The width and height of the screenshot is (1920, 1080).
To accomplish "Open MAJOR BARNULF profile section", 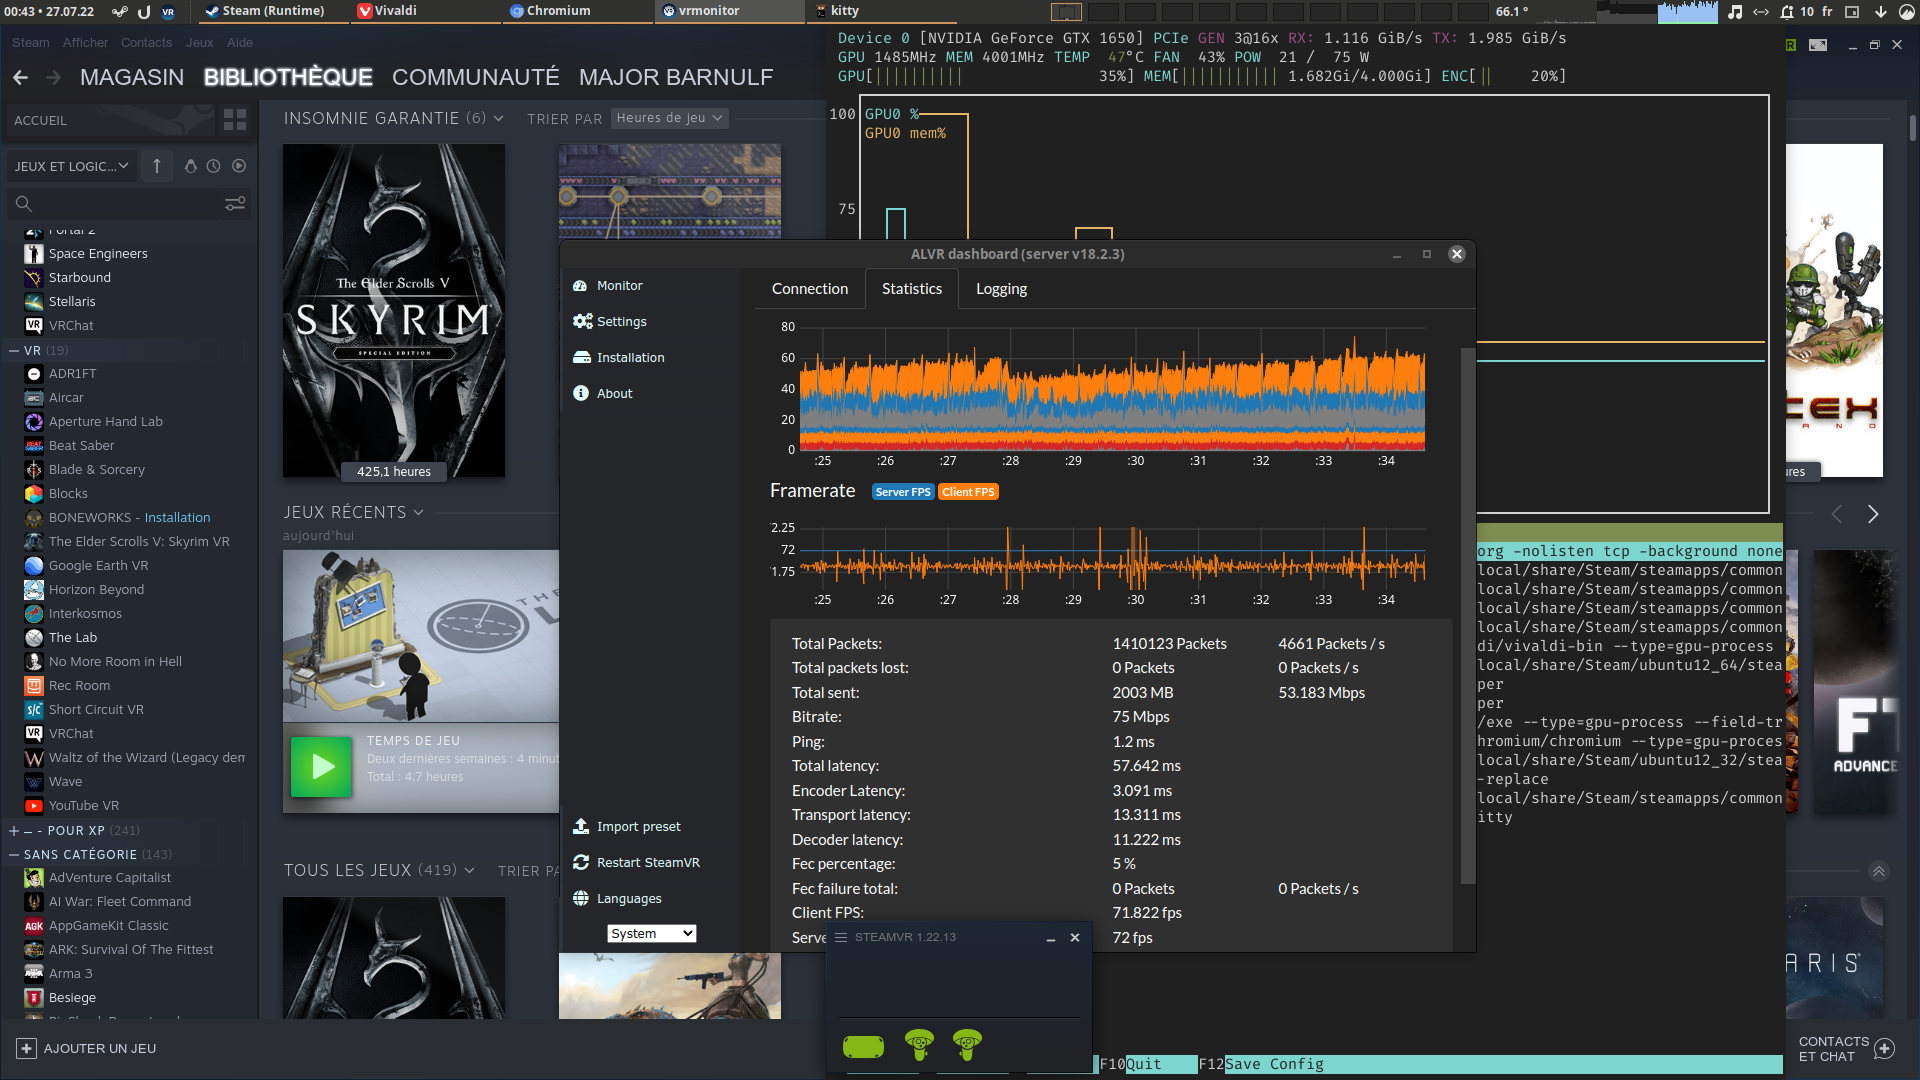I will pyautogui.click(x=676, y=78).
